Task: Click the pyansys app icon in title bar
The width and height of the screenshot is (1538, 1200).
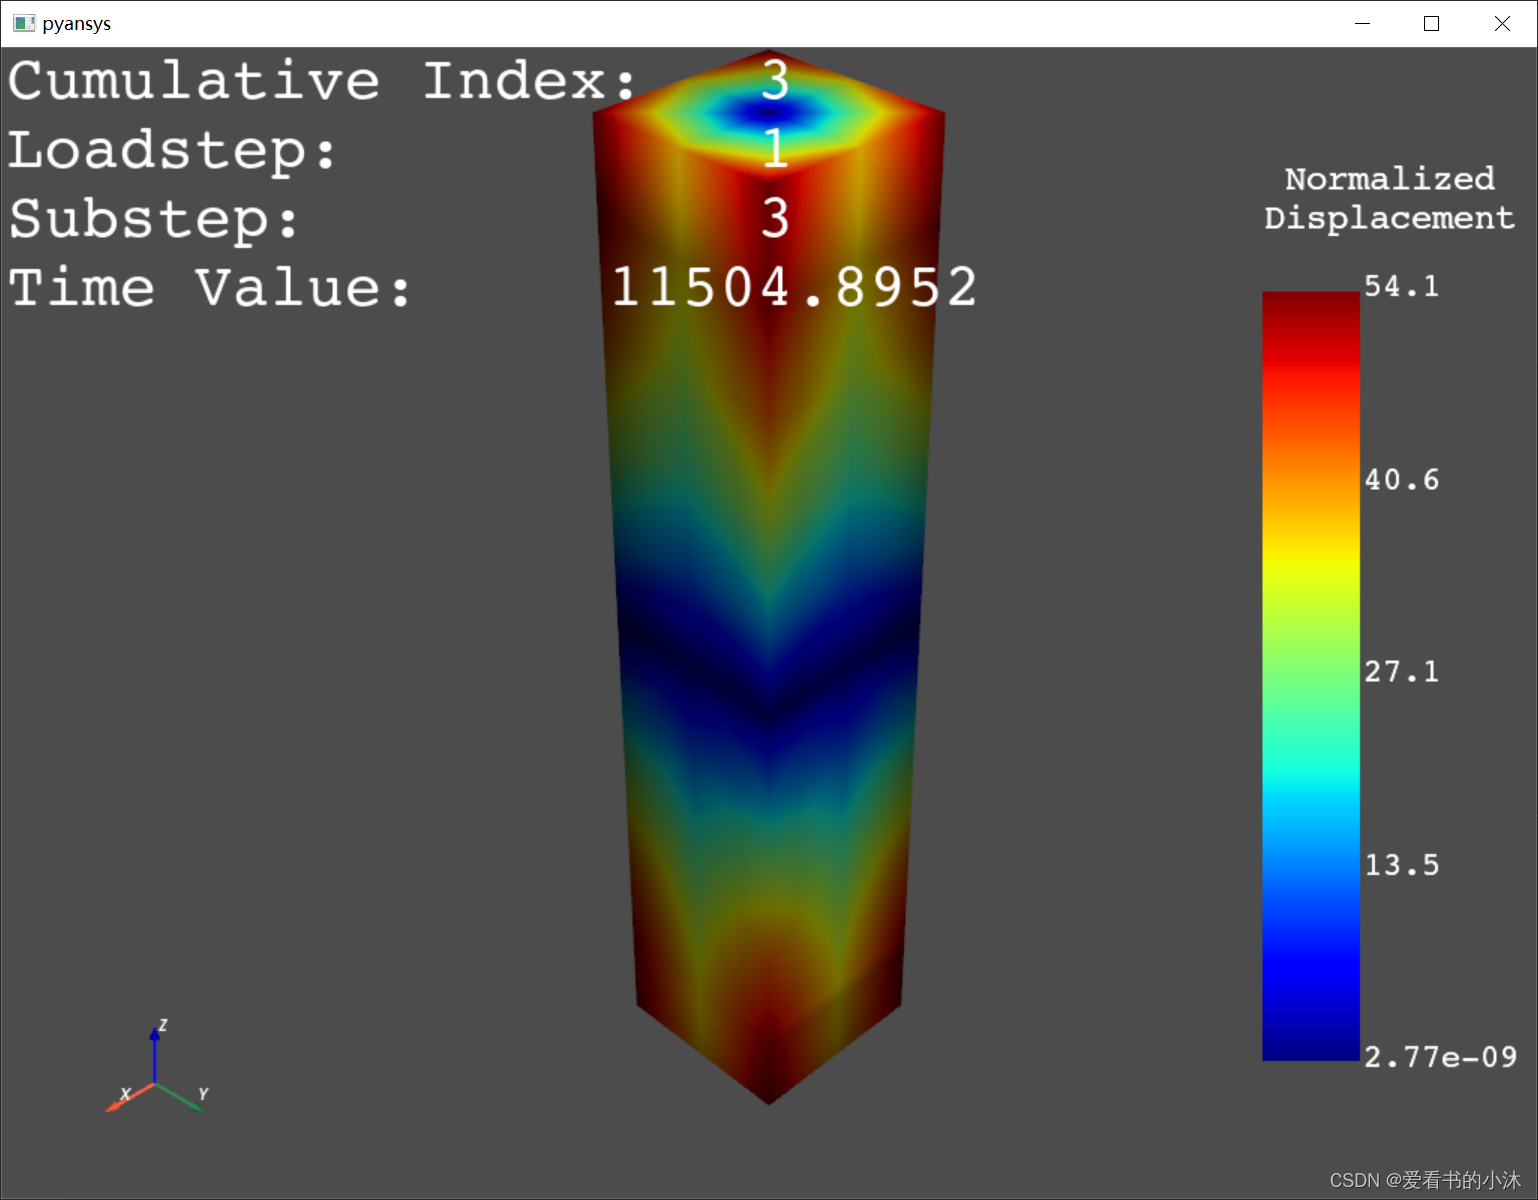Action: [x=24, y=23]
